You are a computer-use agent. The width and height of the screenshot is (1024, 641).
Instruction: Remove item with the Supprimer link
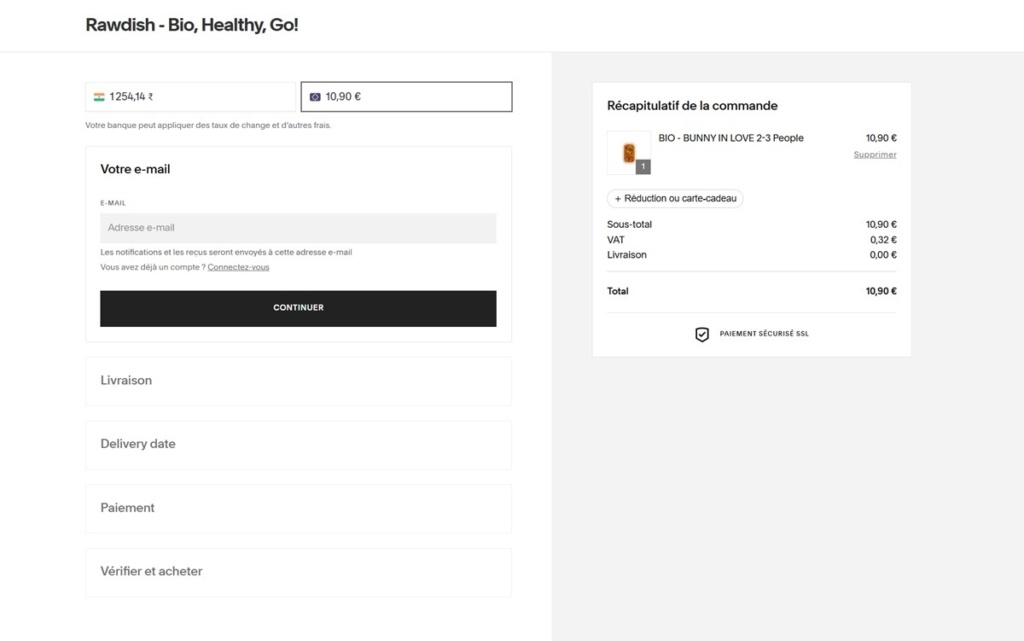(874, 155)
